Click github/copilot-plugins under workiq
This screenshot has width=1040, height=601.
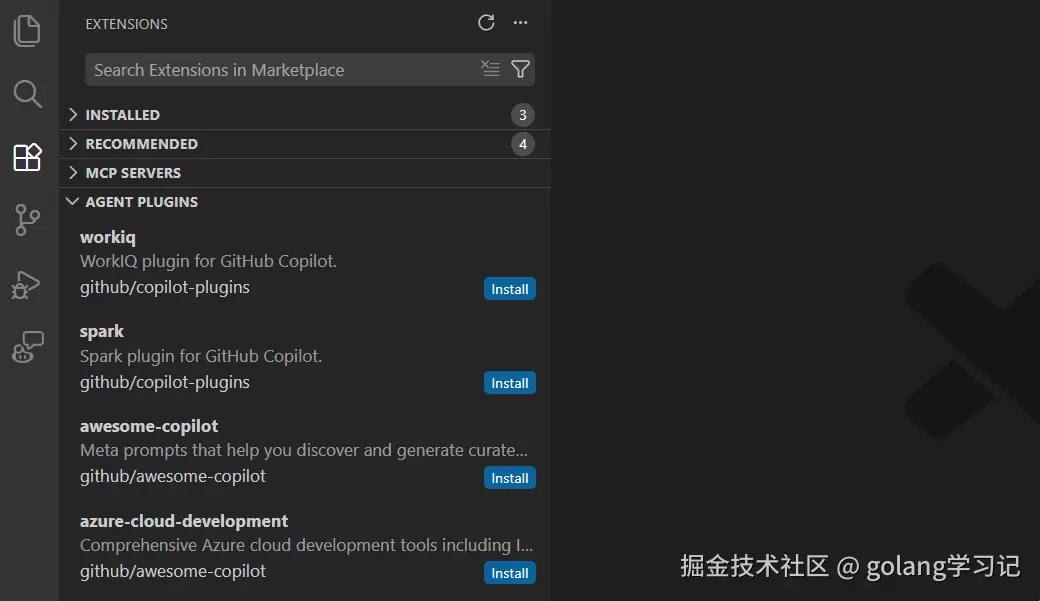coord(164,288)
